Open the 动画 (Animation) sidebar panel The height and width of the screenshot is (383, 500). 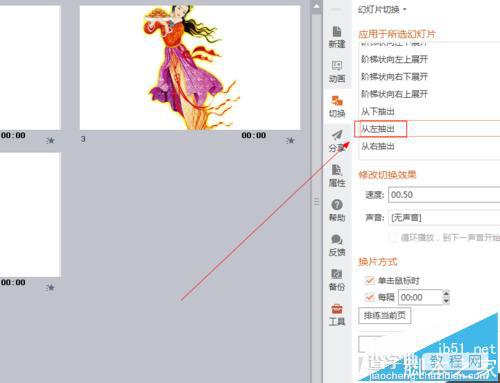tap(337, 72)
